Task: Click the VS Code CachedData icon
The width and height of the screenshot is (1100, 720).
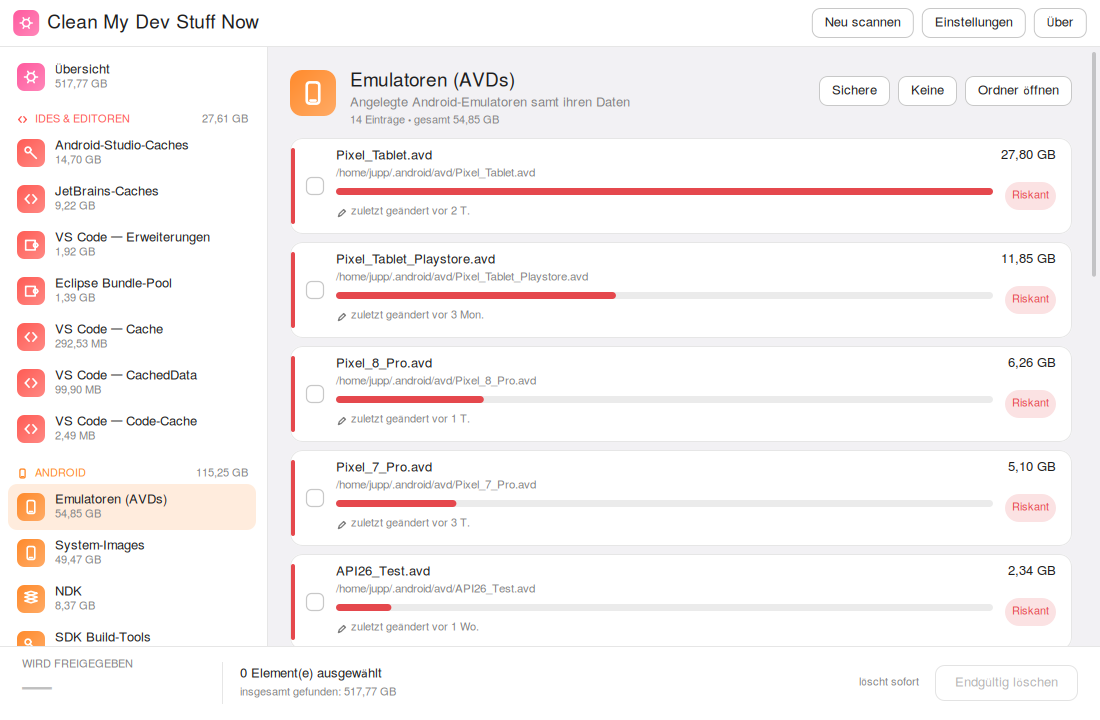Action: coord(31,382)
